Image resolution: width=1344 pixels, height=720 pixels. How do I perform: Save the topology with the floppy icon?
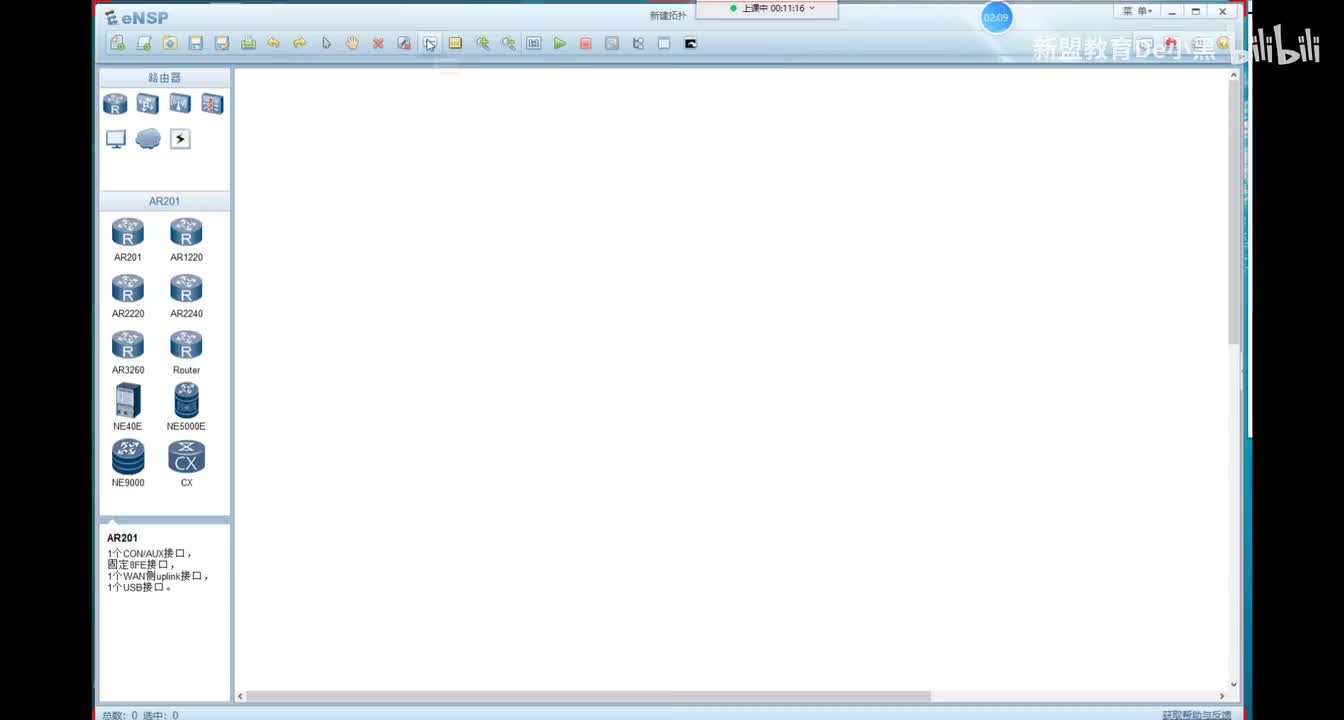196,43
